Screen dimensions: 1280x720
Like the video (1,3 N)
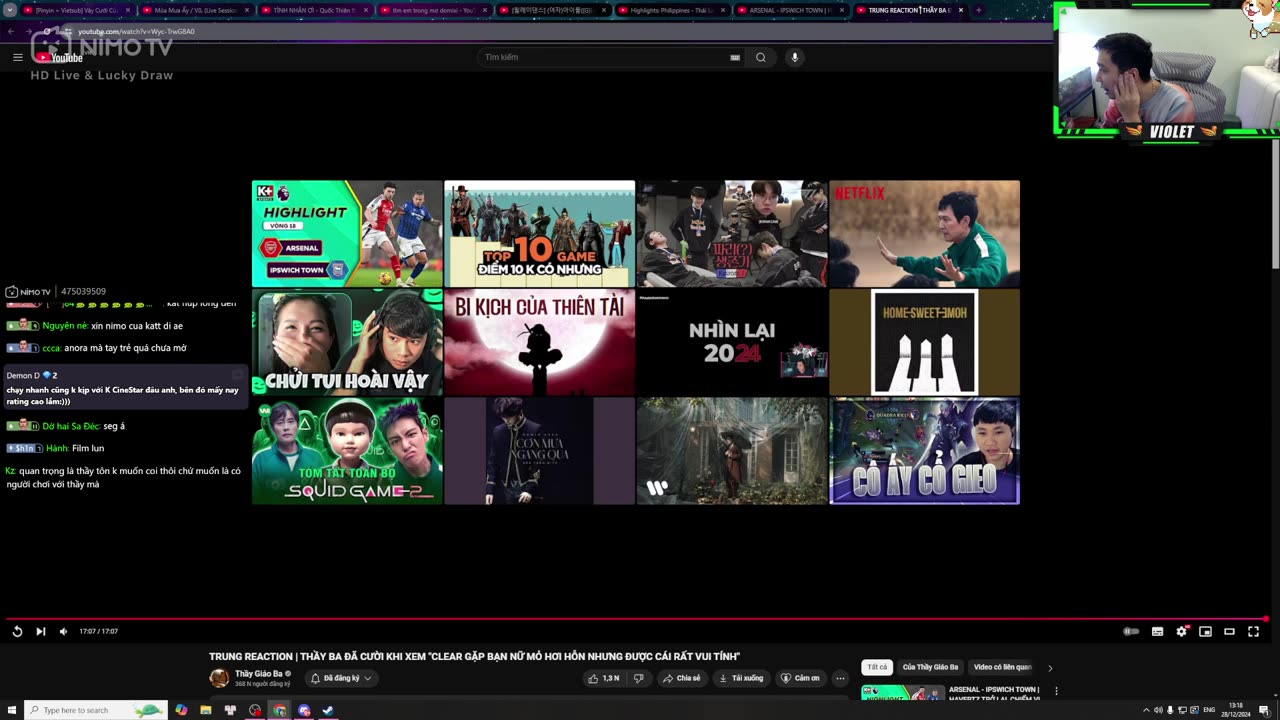pos(604,678)
